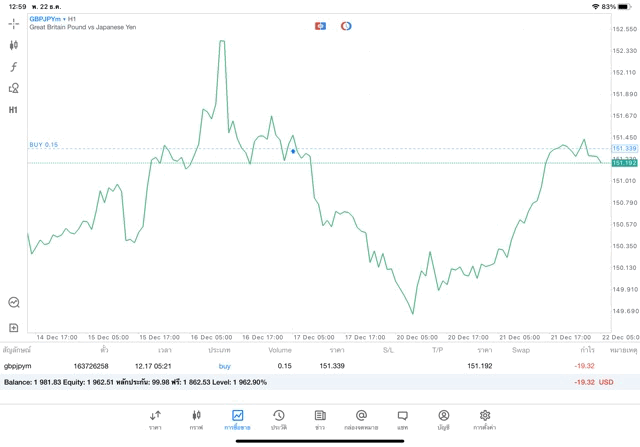Open the chart type candlestick icon
Image resolution: width=640 pixels, height=447 pixels.
[14, 45]
